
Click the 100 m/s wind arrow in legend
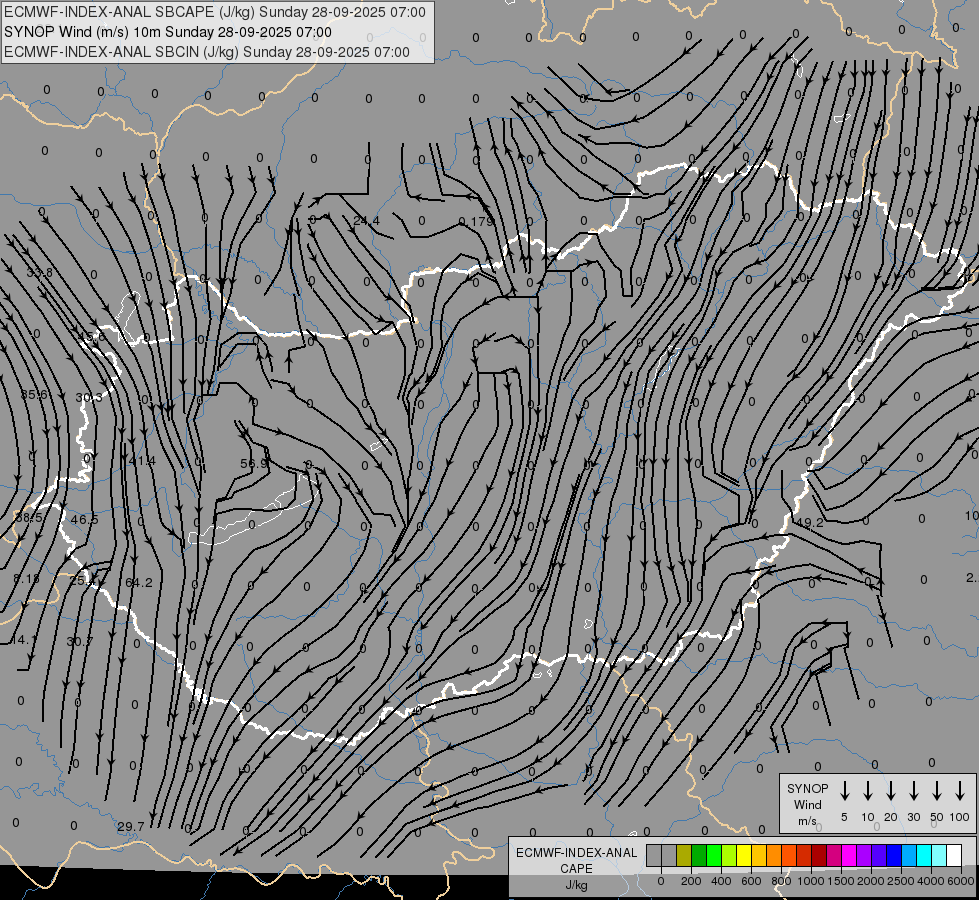[960, 791]
